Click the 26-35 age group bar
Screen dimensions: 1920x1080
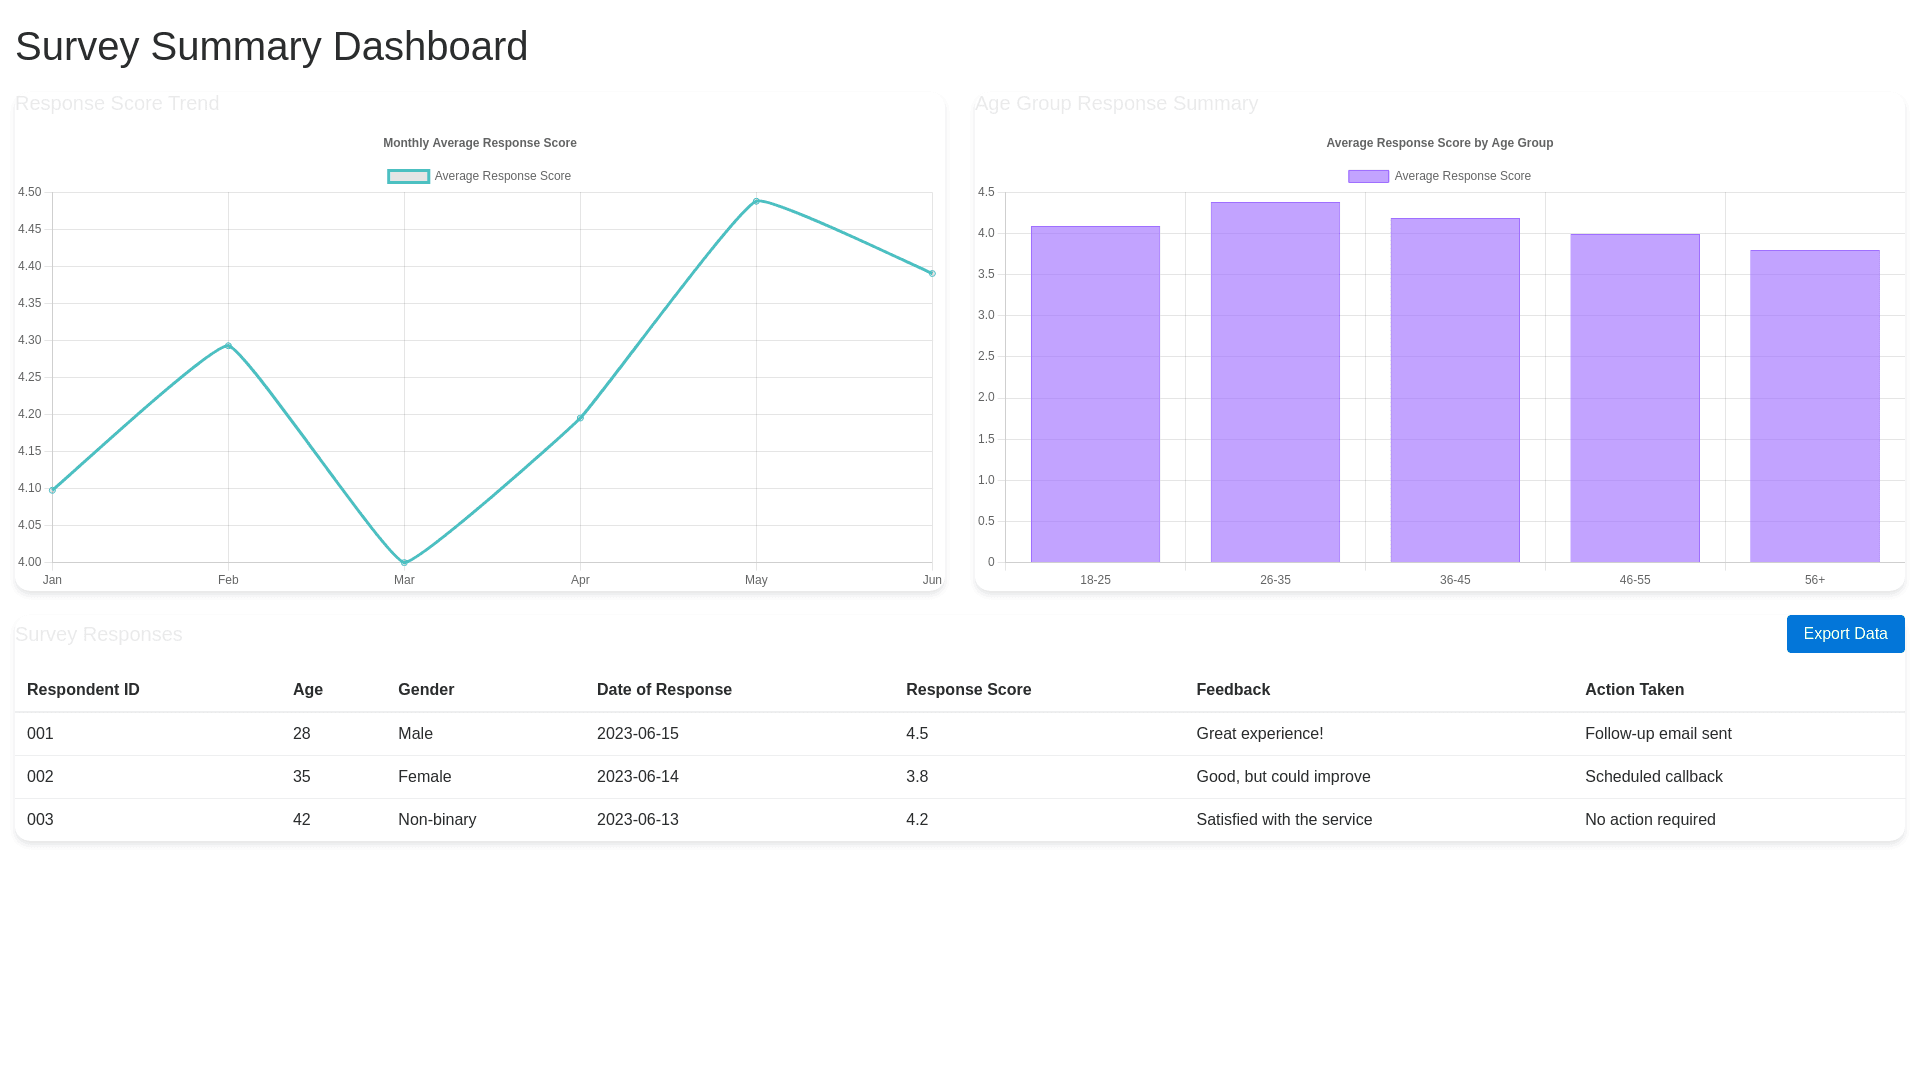tap(1275, 382)
